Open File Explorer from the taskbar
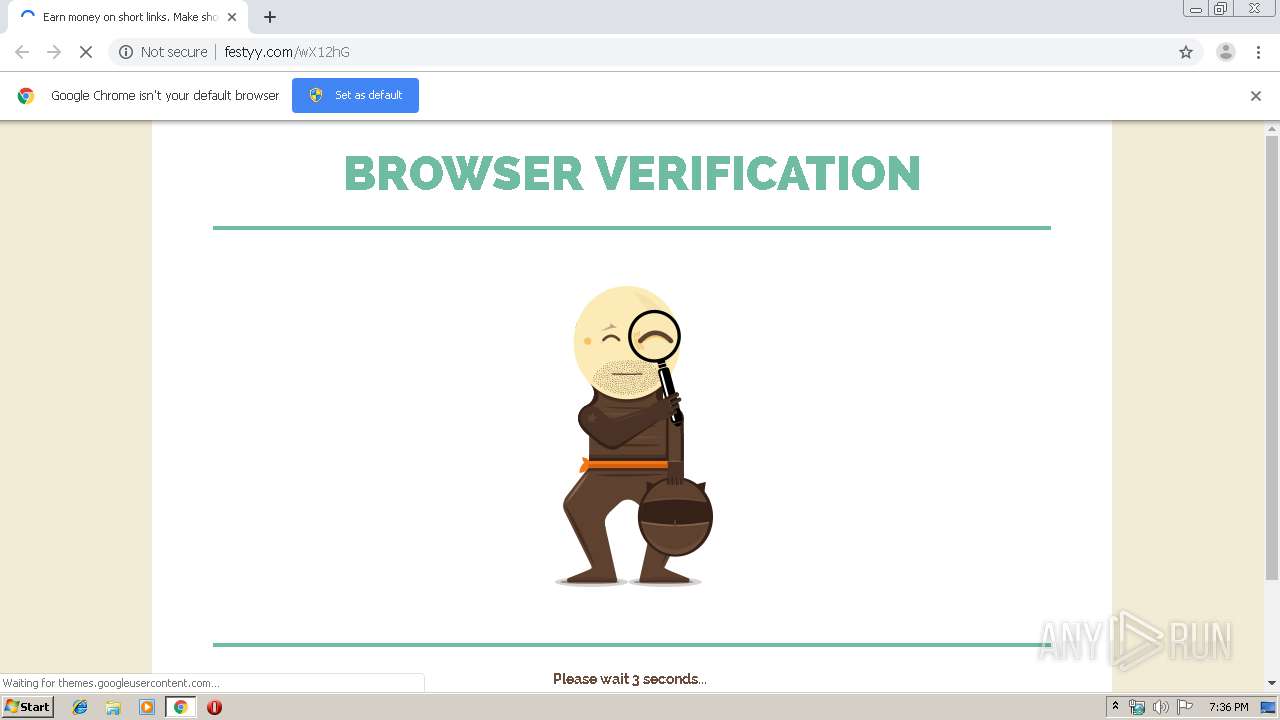The height and width of the screenshot is (720, 1280). 113,707
